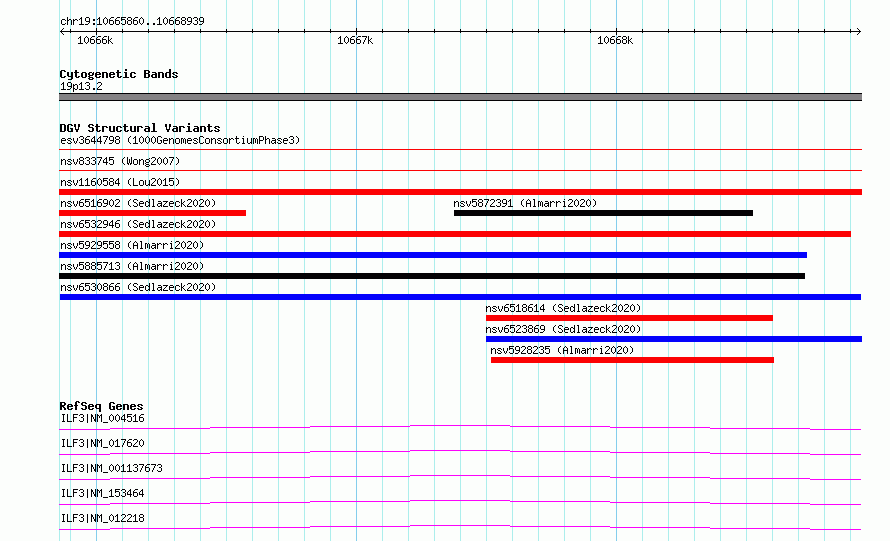Click the ILF3|NM_004516 gene label

(x=102, y=418)
